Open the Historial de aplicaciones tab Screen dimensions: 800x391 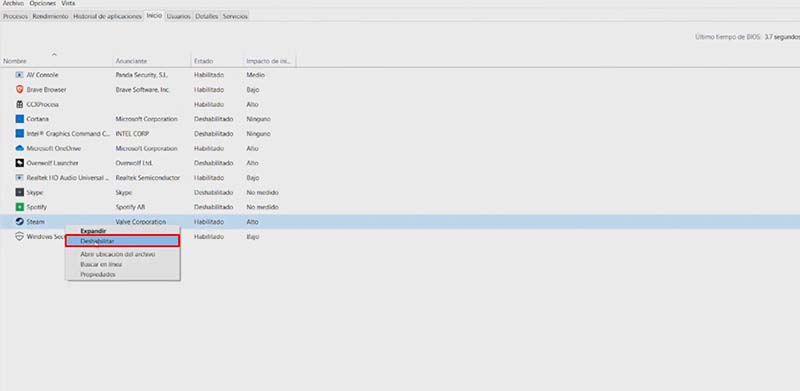pyautogui.click(x=107, y=16)
